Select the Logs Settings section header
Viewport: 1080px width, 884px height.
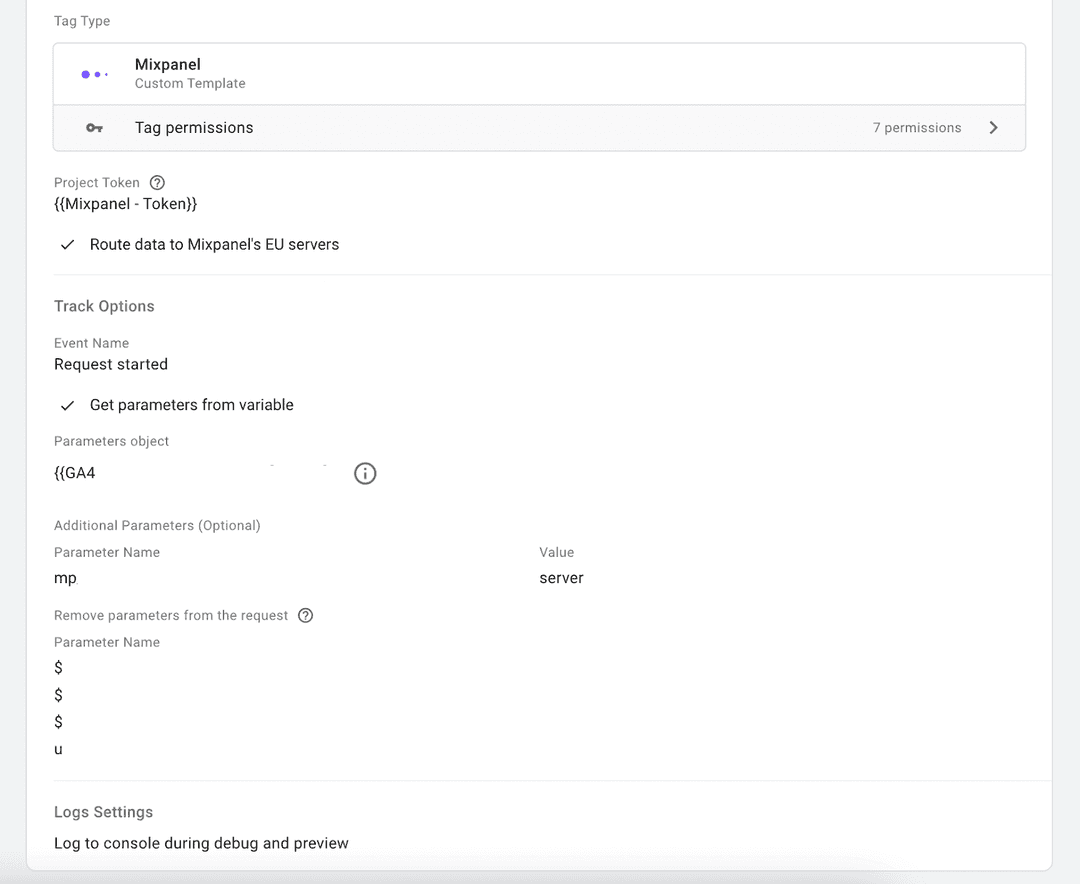tap(104, 812)
